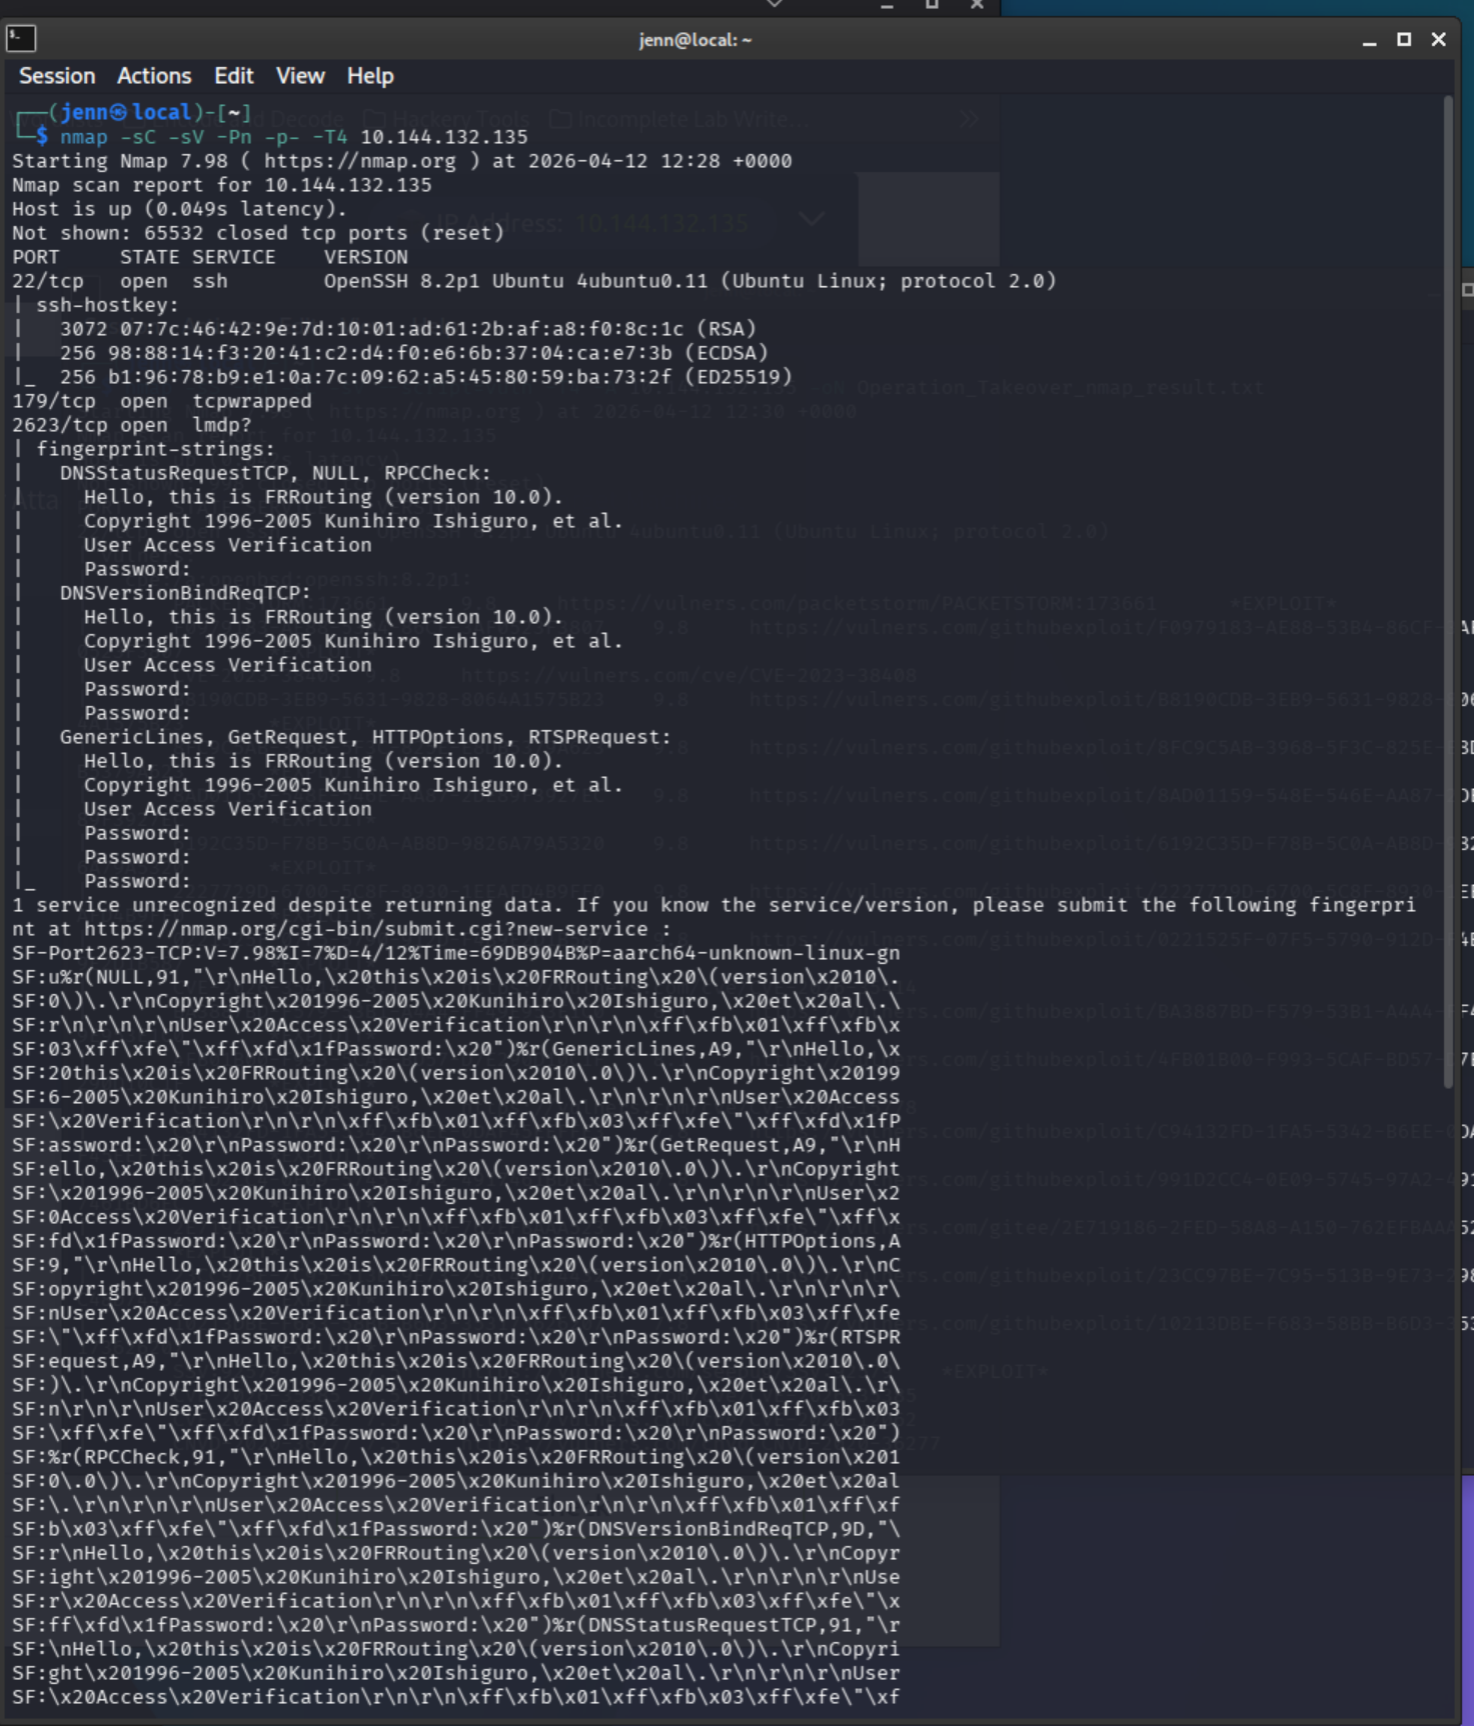Open the Actions menu
Image resolution: width=1474 pixels, height=1726 pixels.
click(154, 76)
